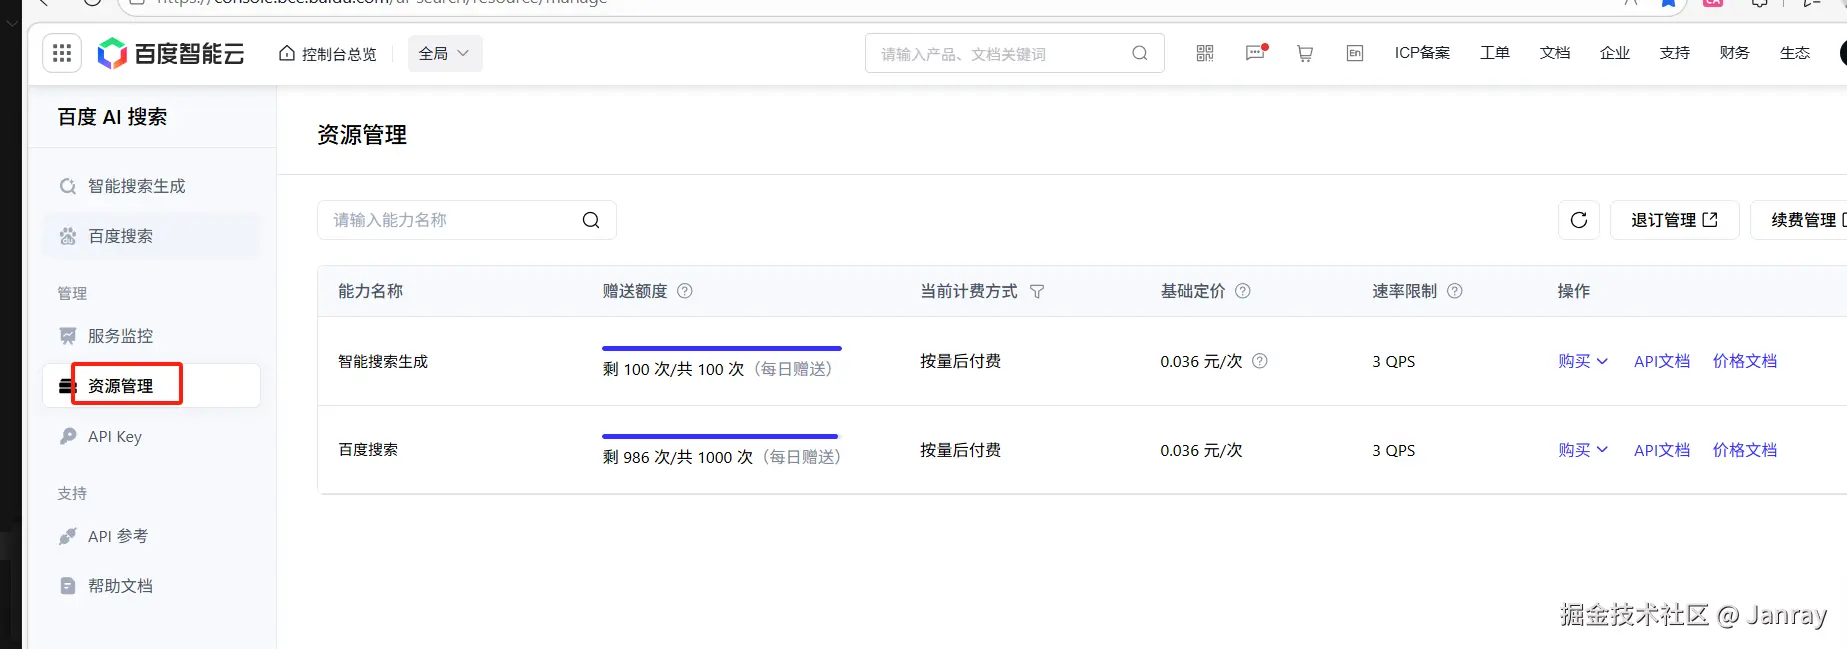Show help for 基础定价 column
1847x649 pixels.
coord(1243,291)
